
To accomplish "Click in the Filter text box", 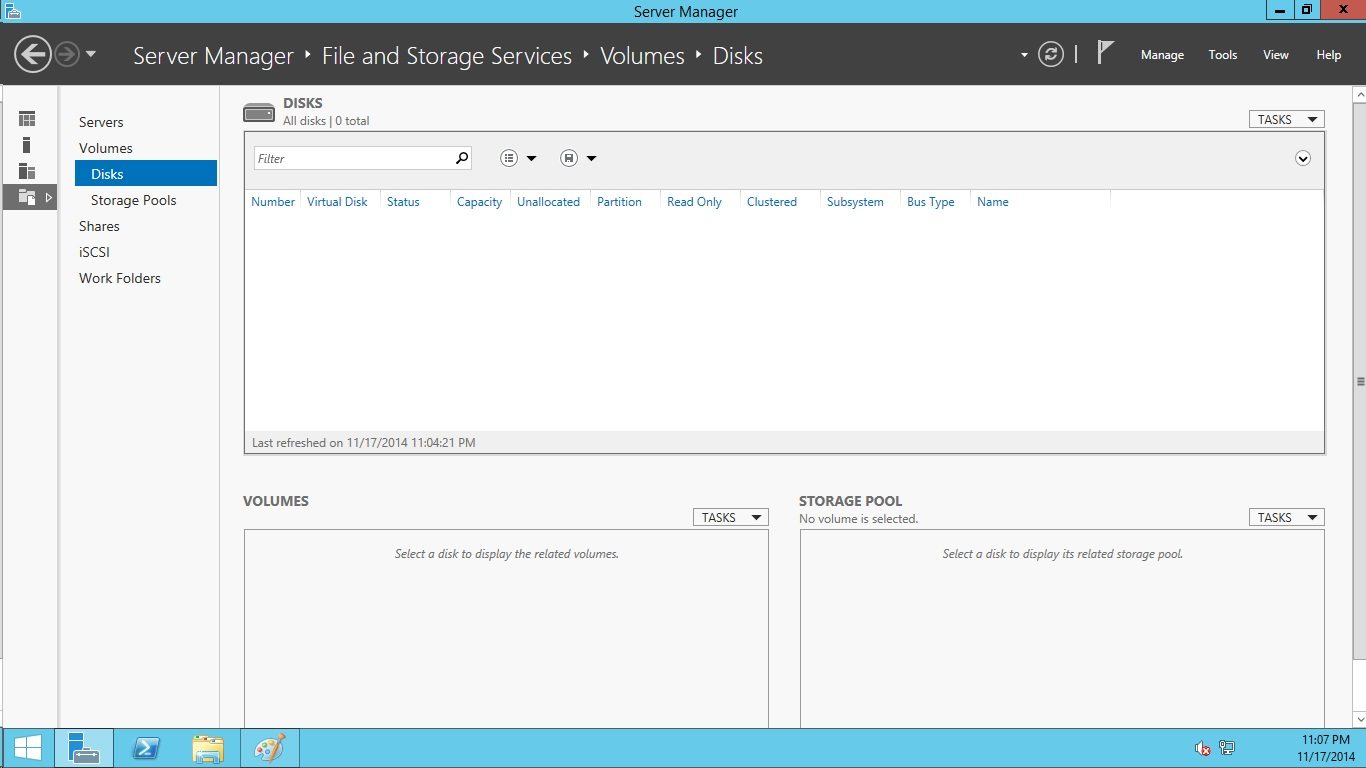I will [353, 158].
